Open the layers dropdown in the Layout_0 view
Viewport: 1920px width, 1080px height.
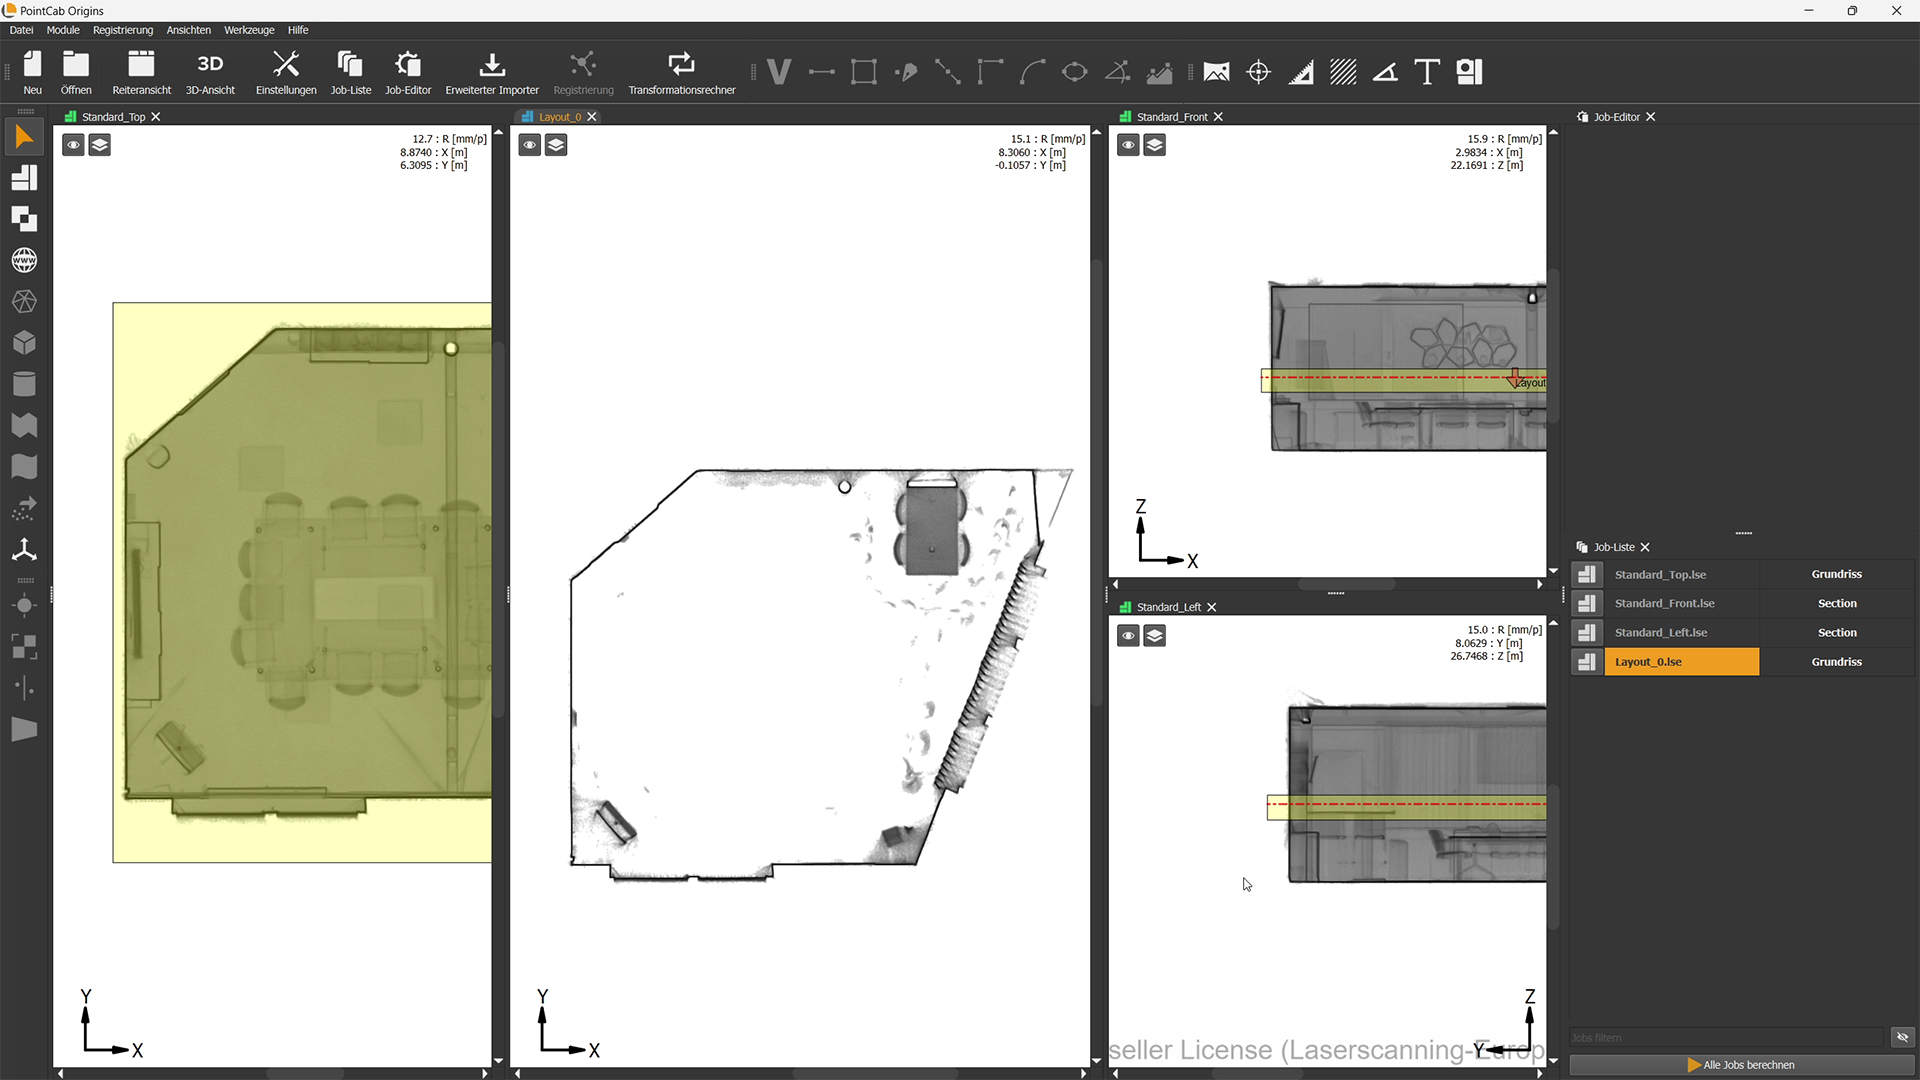(x=557, y=146)
